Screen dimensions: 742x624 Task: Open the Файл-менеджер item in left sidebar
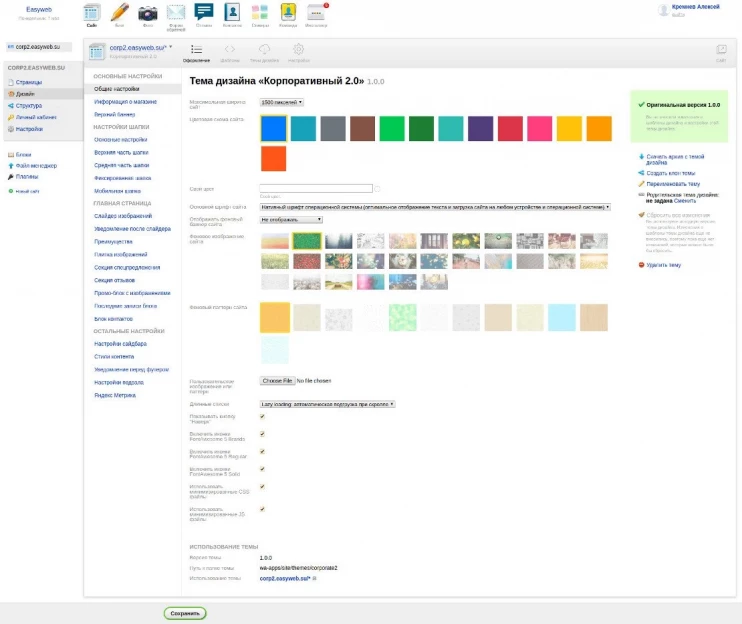click(x=36, y=165)
